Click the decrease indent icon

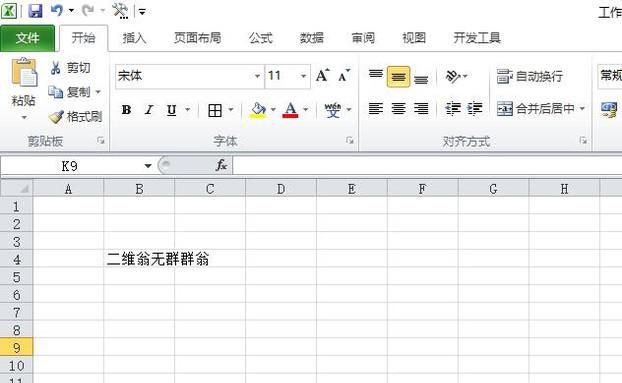coord(453,108)
